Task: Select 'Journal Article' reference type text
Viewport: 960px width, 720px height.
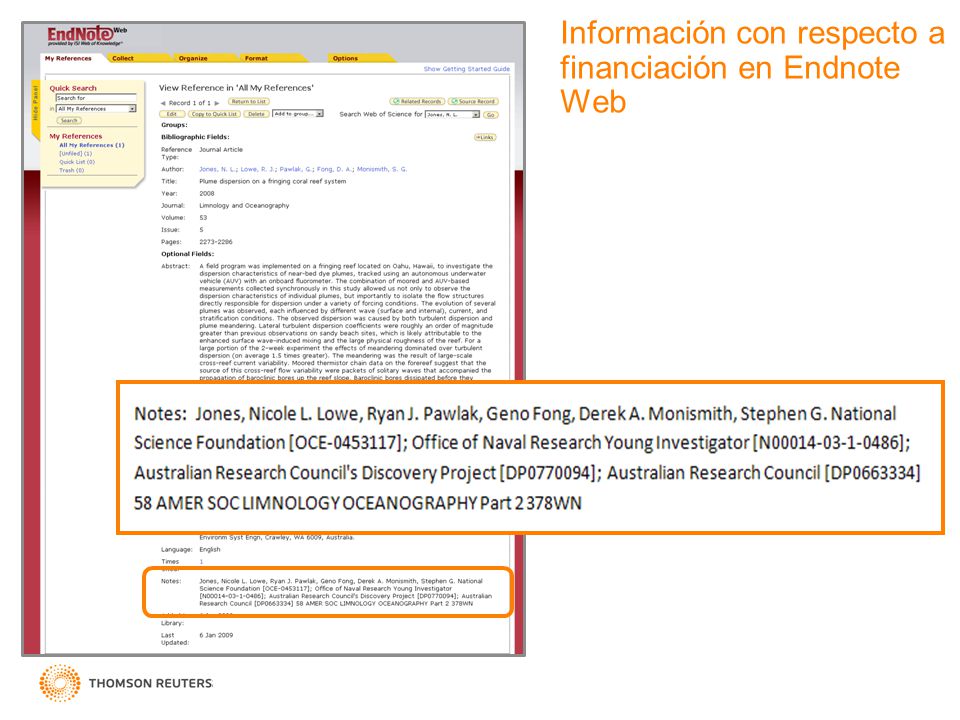Action: (x=221, y=149)
